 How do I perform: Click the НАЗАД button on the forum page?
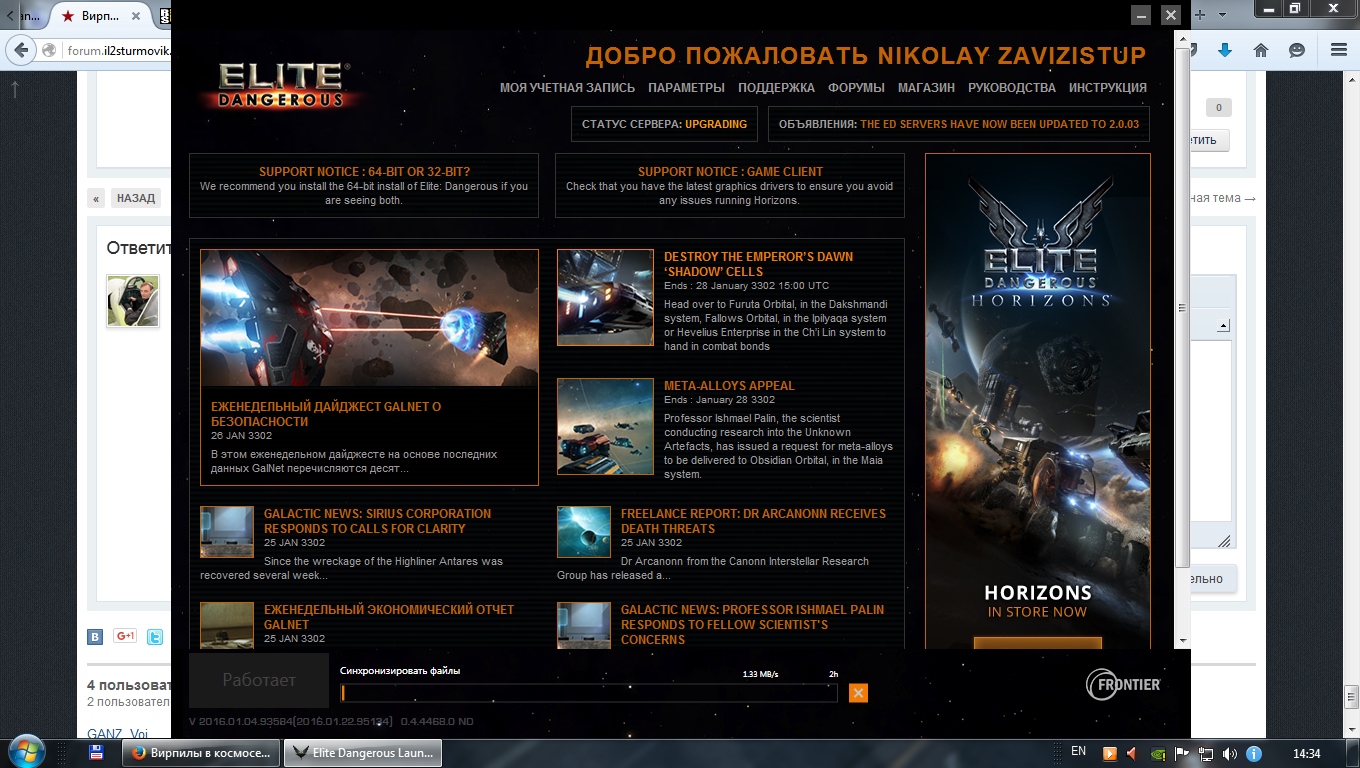pos(136,198)
